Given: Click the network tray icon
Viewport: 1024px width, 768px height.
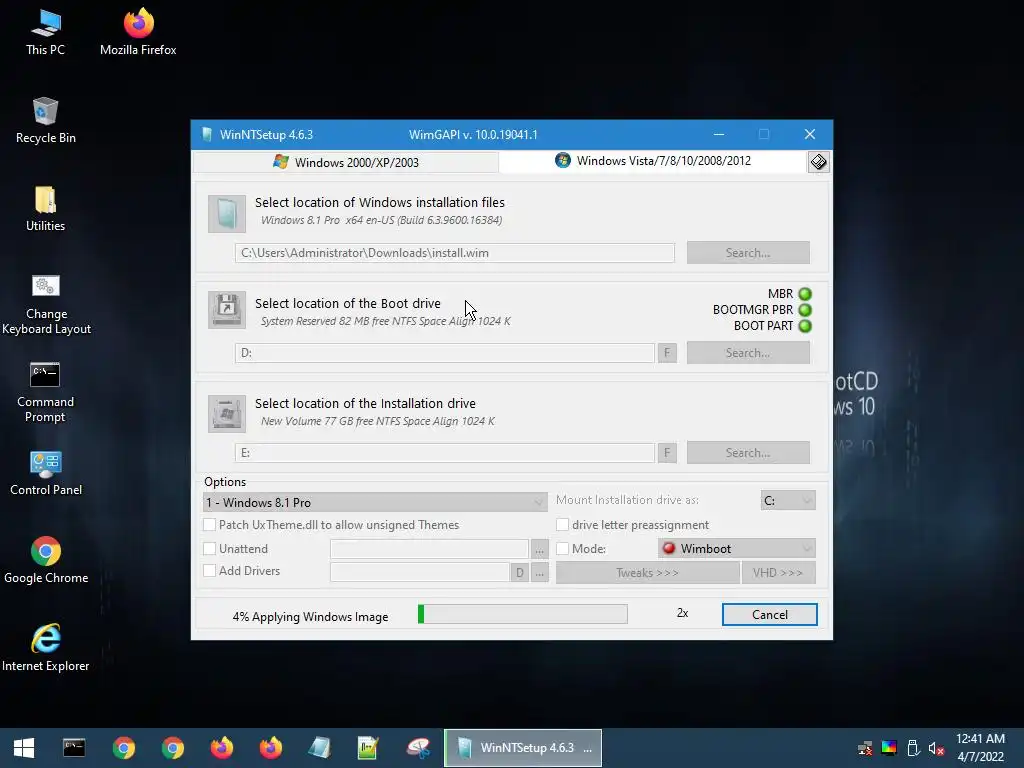Looking at the screenshot, I should click(x=865, y=748).
